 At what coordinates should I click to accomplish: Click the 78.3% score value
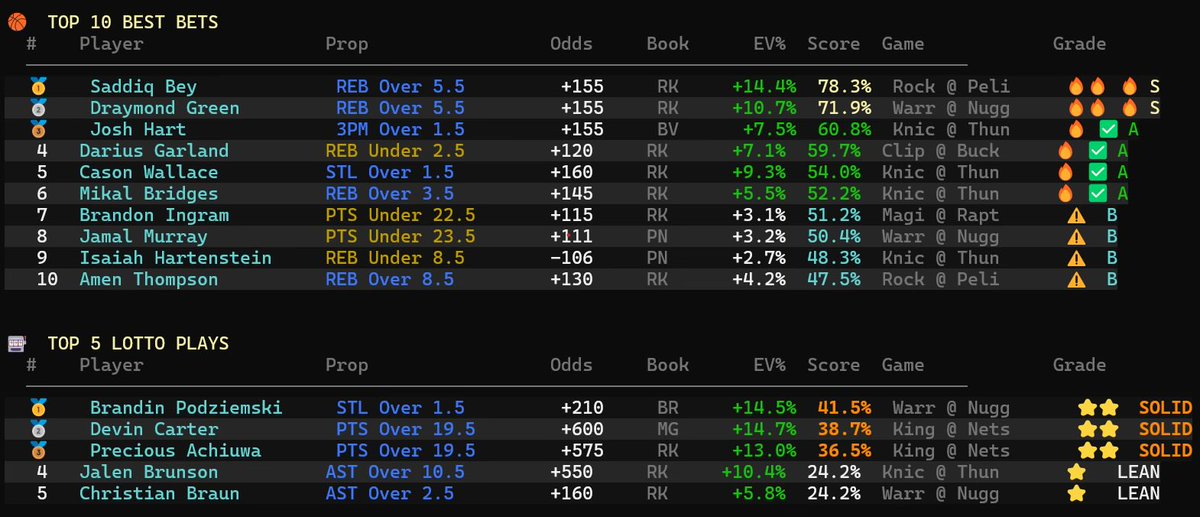click(844, 87)
